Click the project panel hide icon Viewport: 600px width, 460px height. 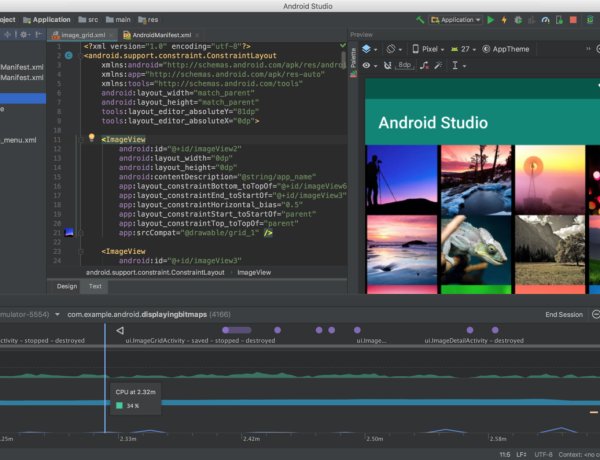click(x=38, y=34)
